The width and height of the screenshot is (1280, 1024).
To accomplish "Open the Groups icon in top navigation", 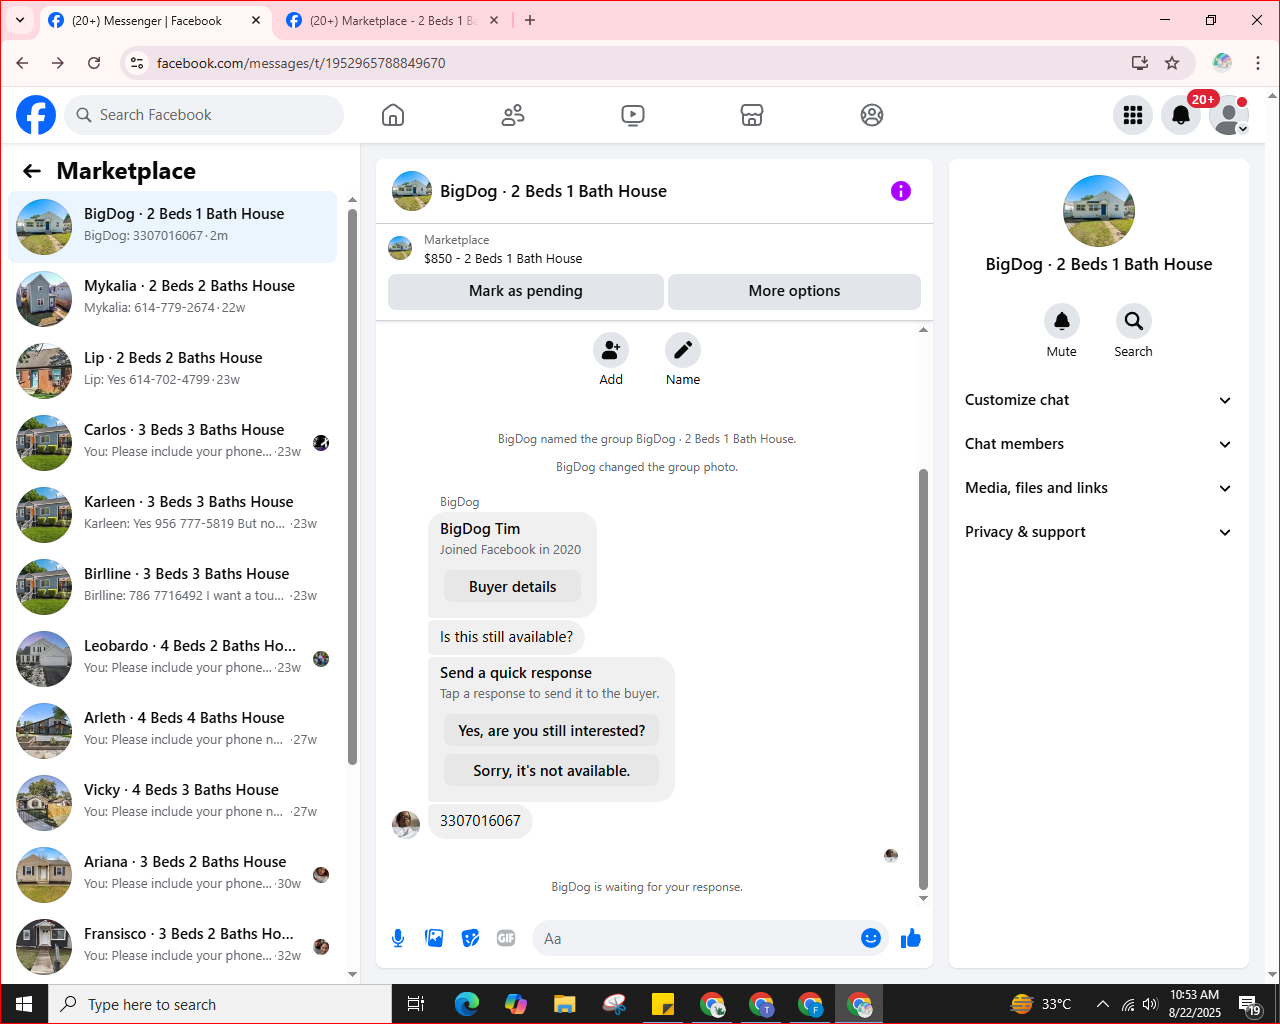I will pos(872,115).
